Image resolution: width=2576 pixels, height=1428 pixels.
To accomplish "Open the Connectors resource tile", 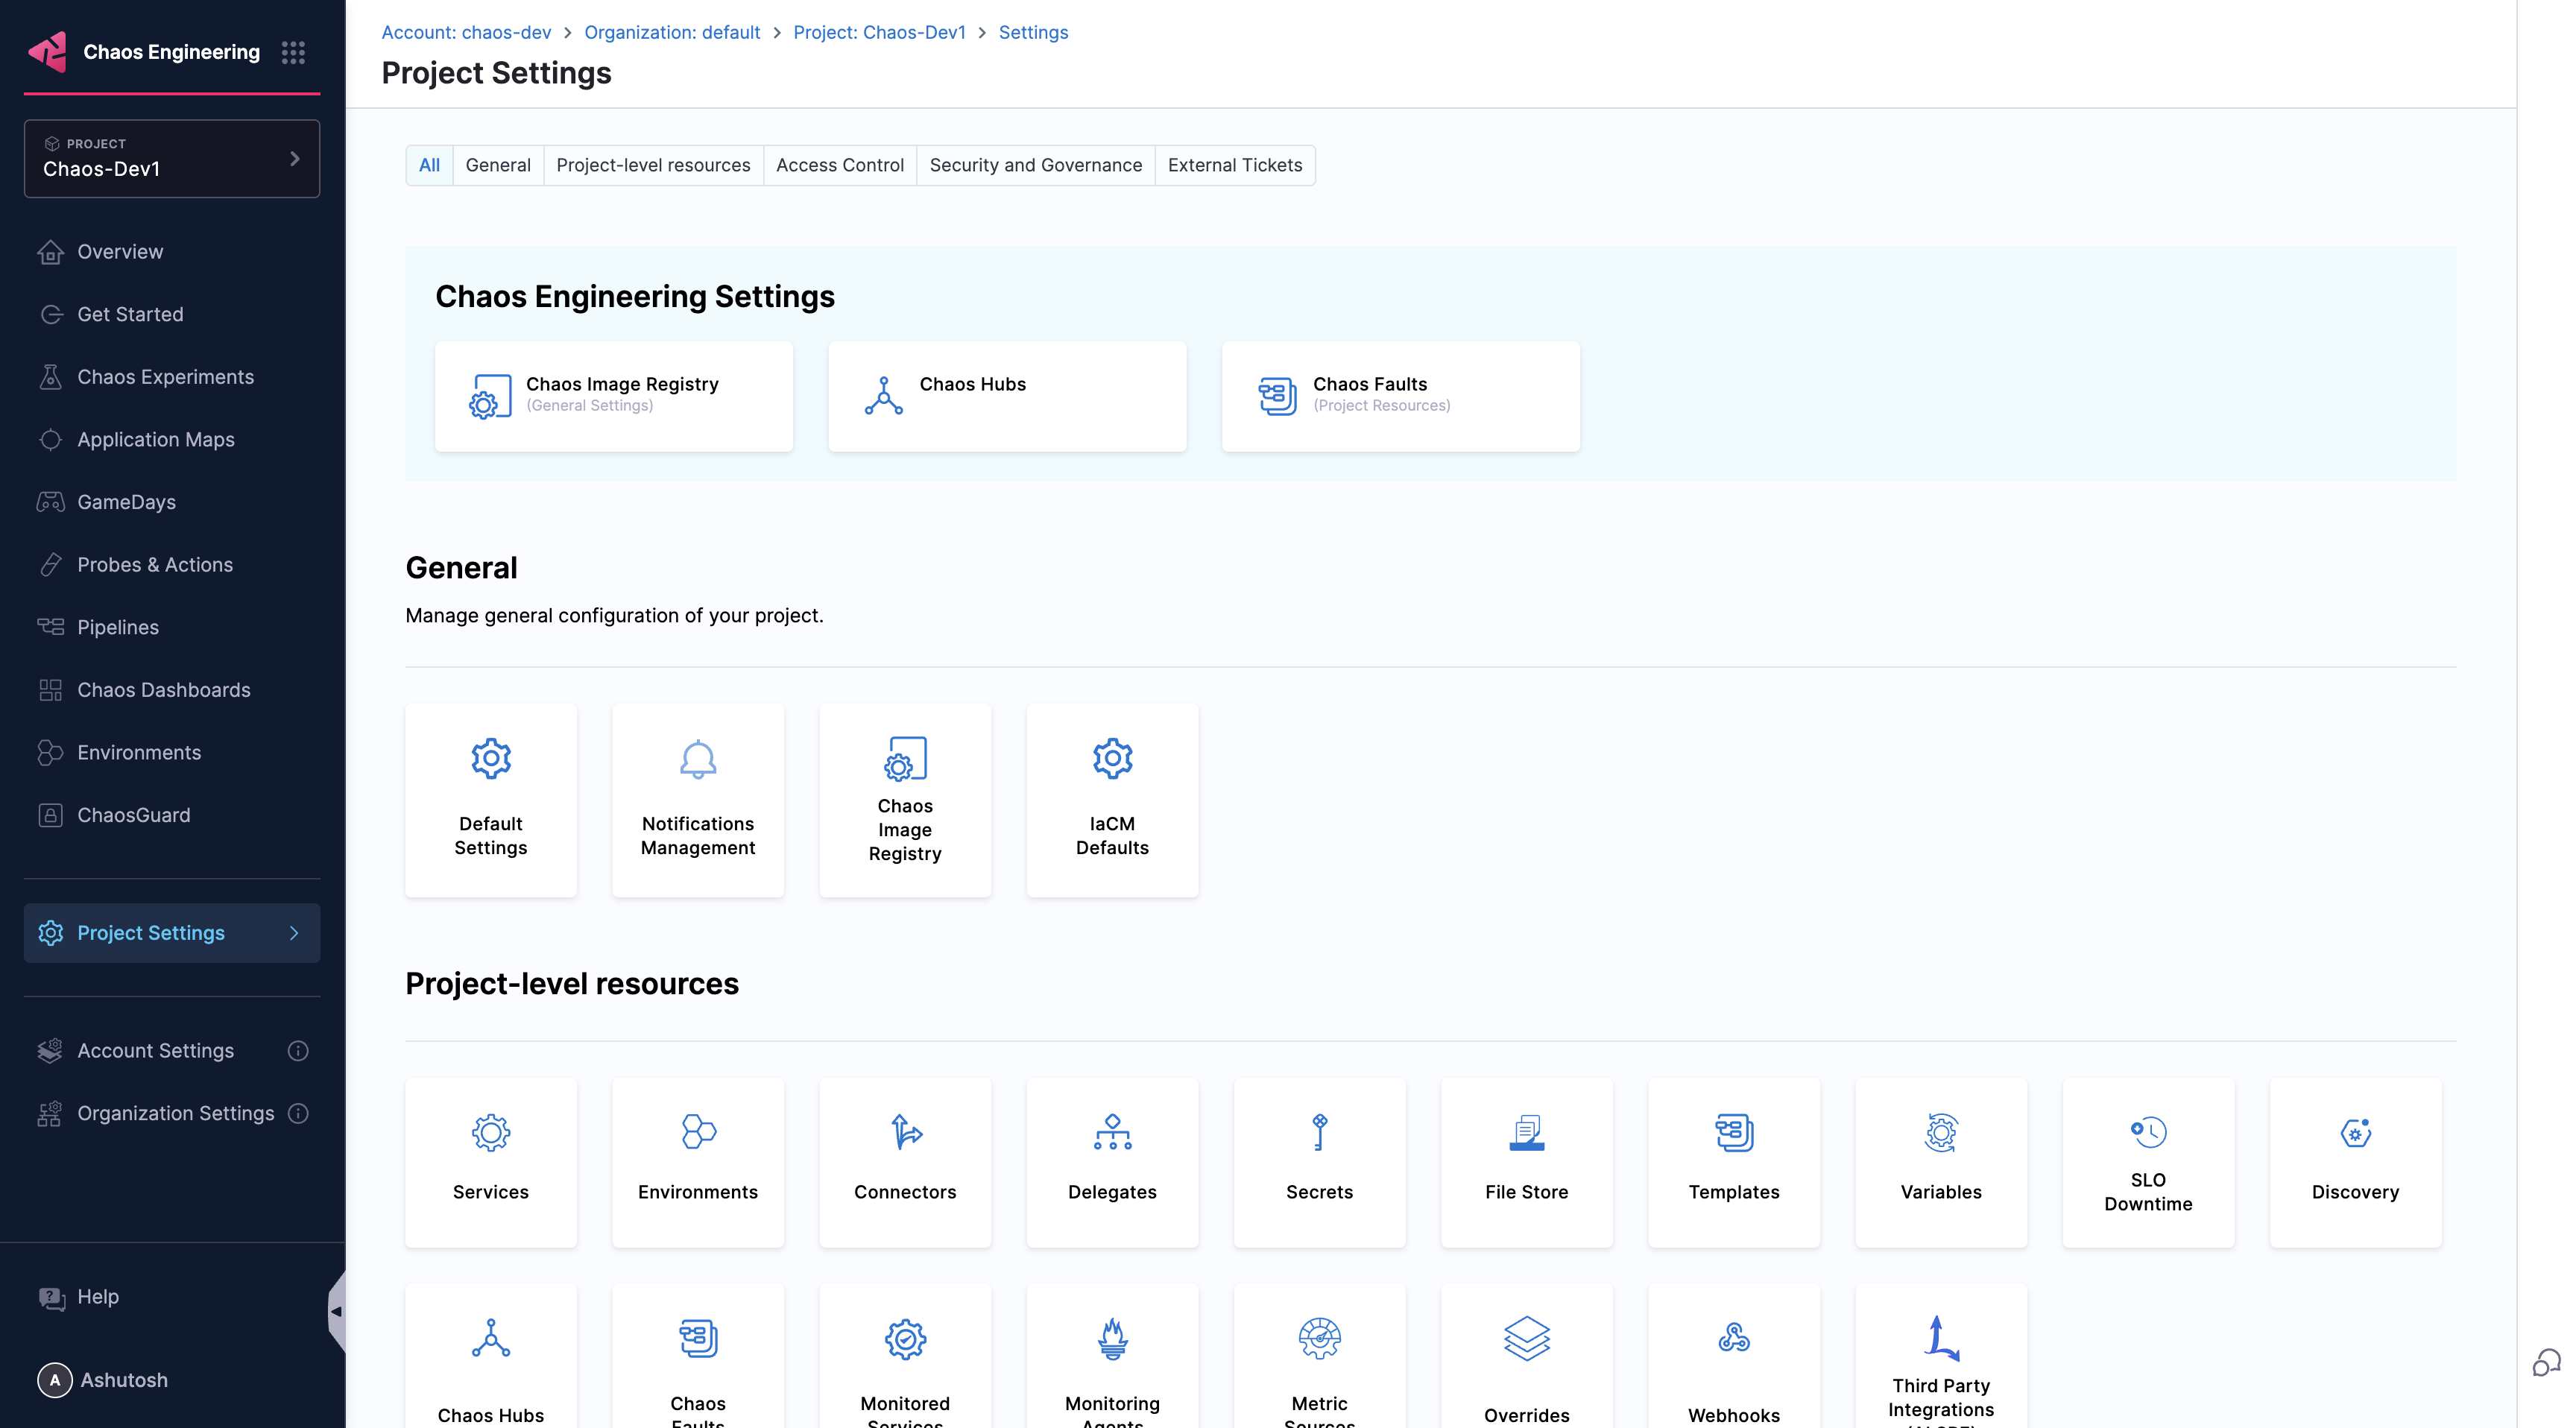I will [x=904, y=1161].
